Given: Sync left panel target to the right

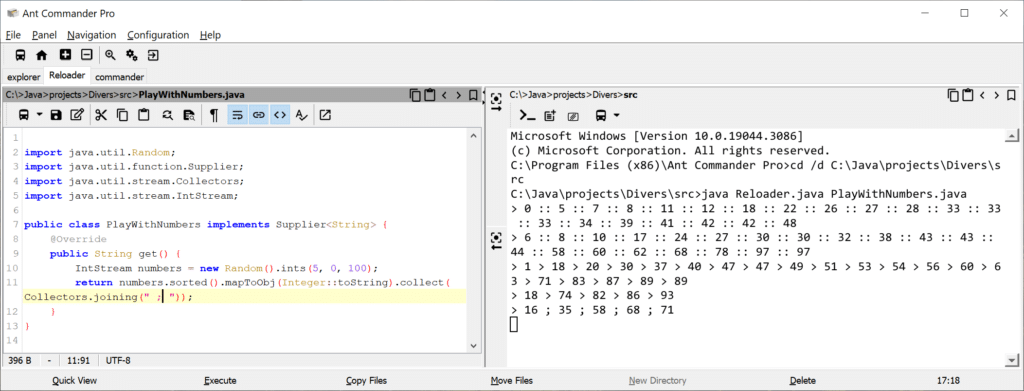Looking at the screenshot, I should pos(496,102).
